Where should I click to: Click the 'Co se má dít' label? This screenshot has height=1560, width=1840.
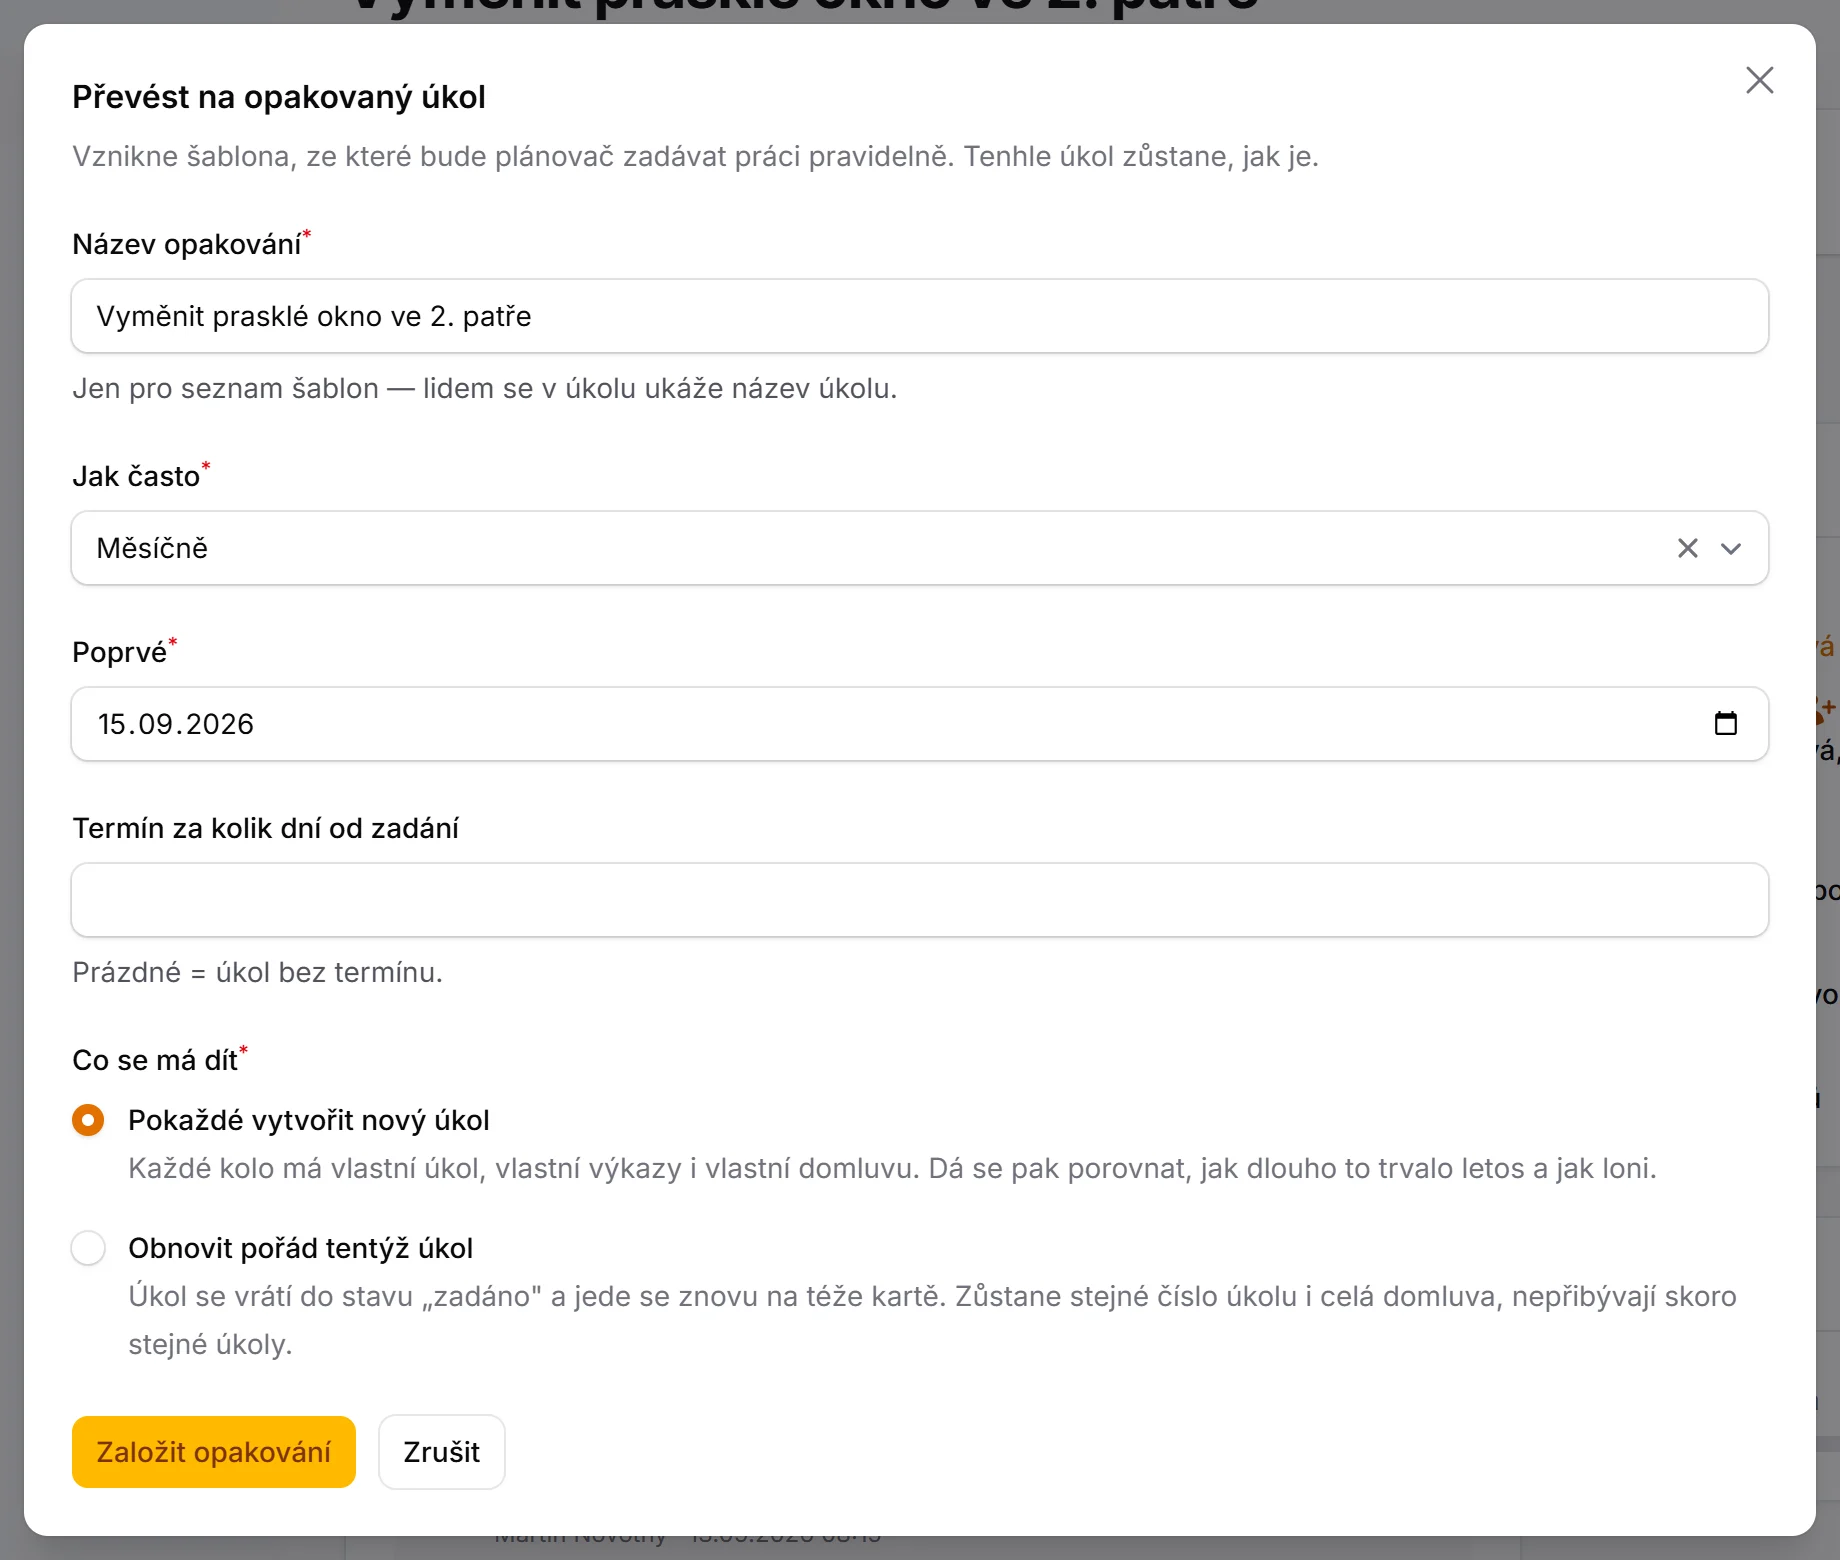(x=155, y=1060)
